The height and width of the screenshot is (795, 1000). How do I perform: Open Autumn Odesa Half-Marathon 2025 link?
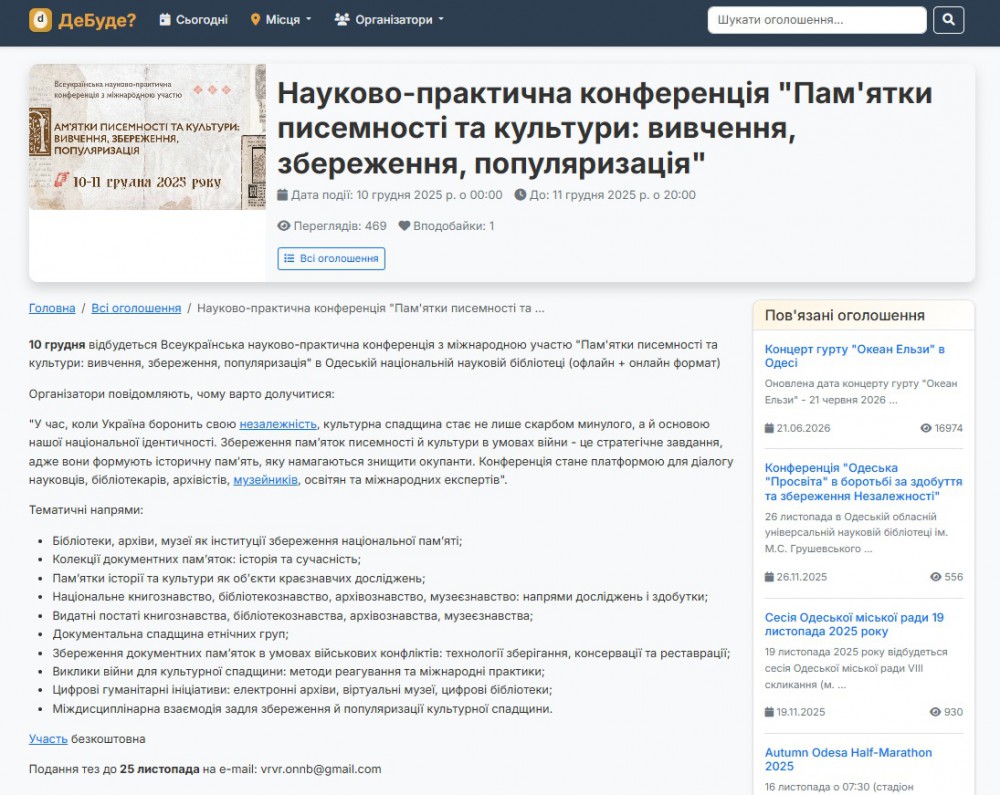(x=848, y=759)
